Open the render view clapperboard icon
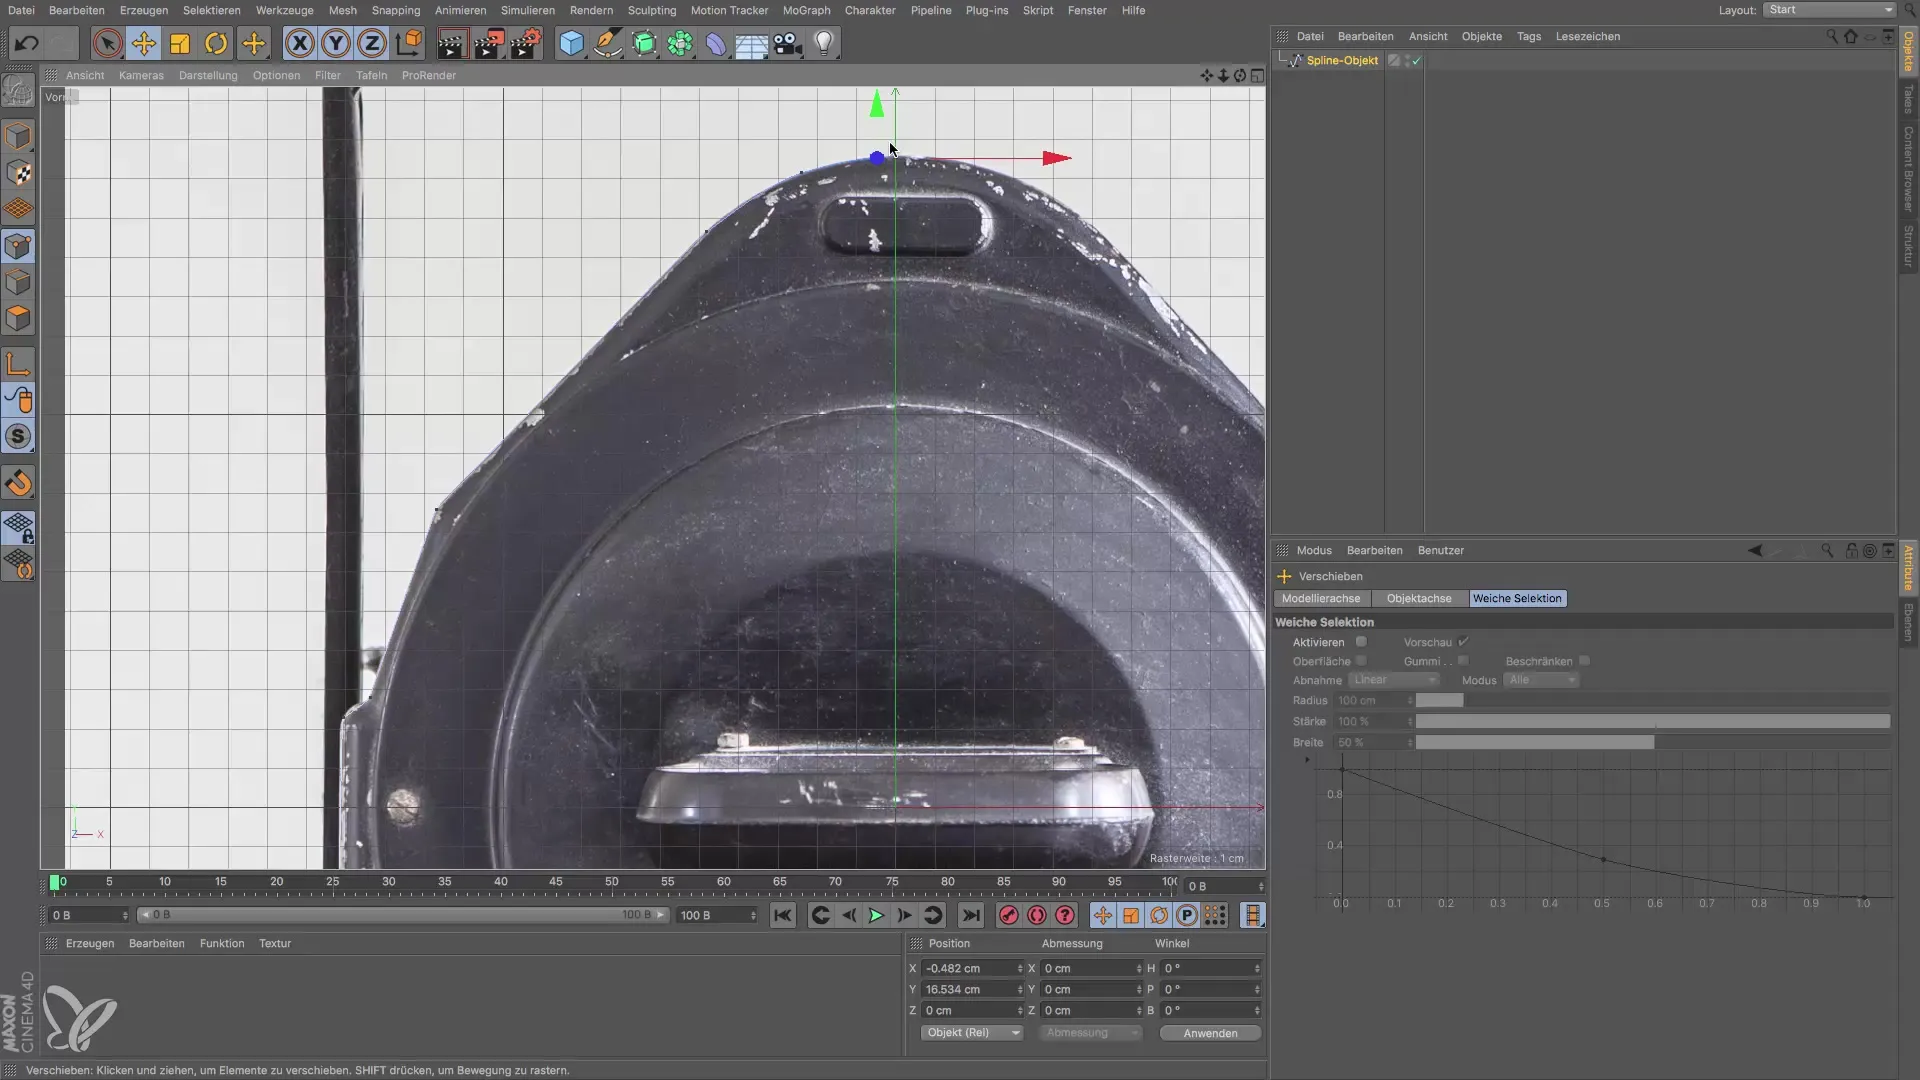Image resolution: width=1920 pixels, height=1080 pixels. click(x=452, y=43)
